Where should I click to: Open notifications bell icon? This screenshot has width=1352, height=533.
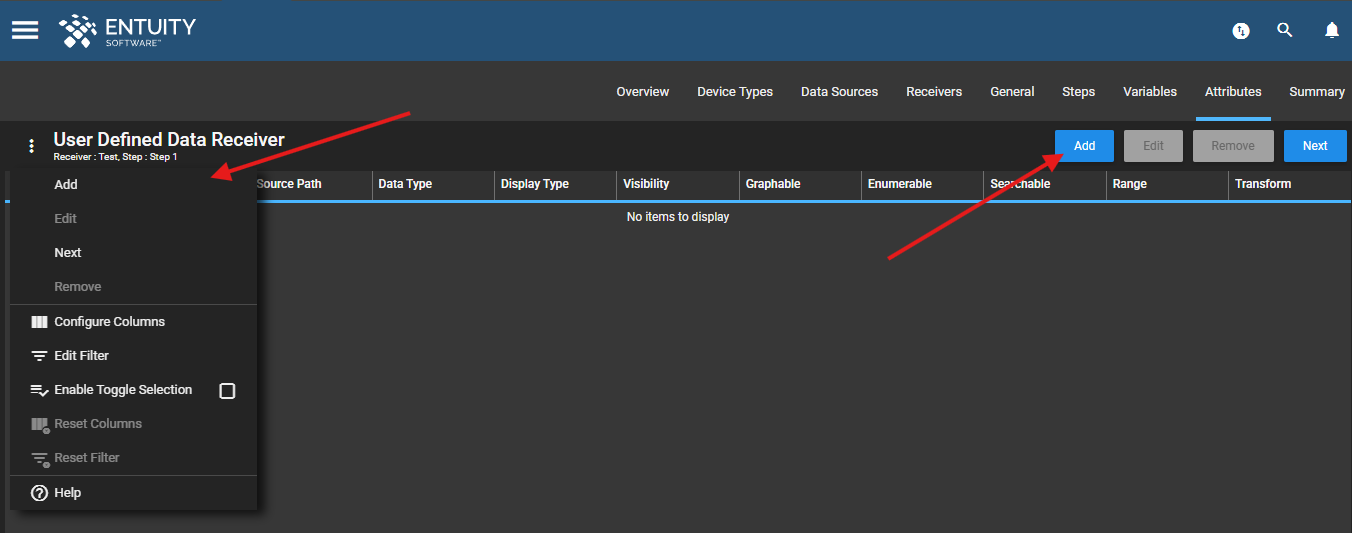(1332, 31)
